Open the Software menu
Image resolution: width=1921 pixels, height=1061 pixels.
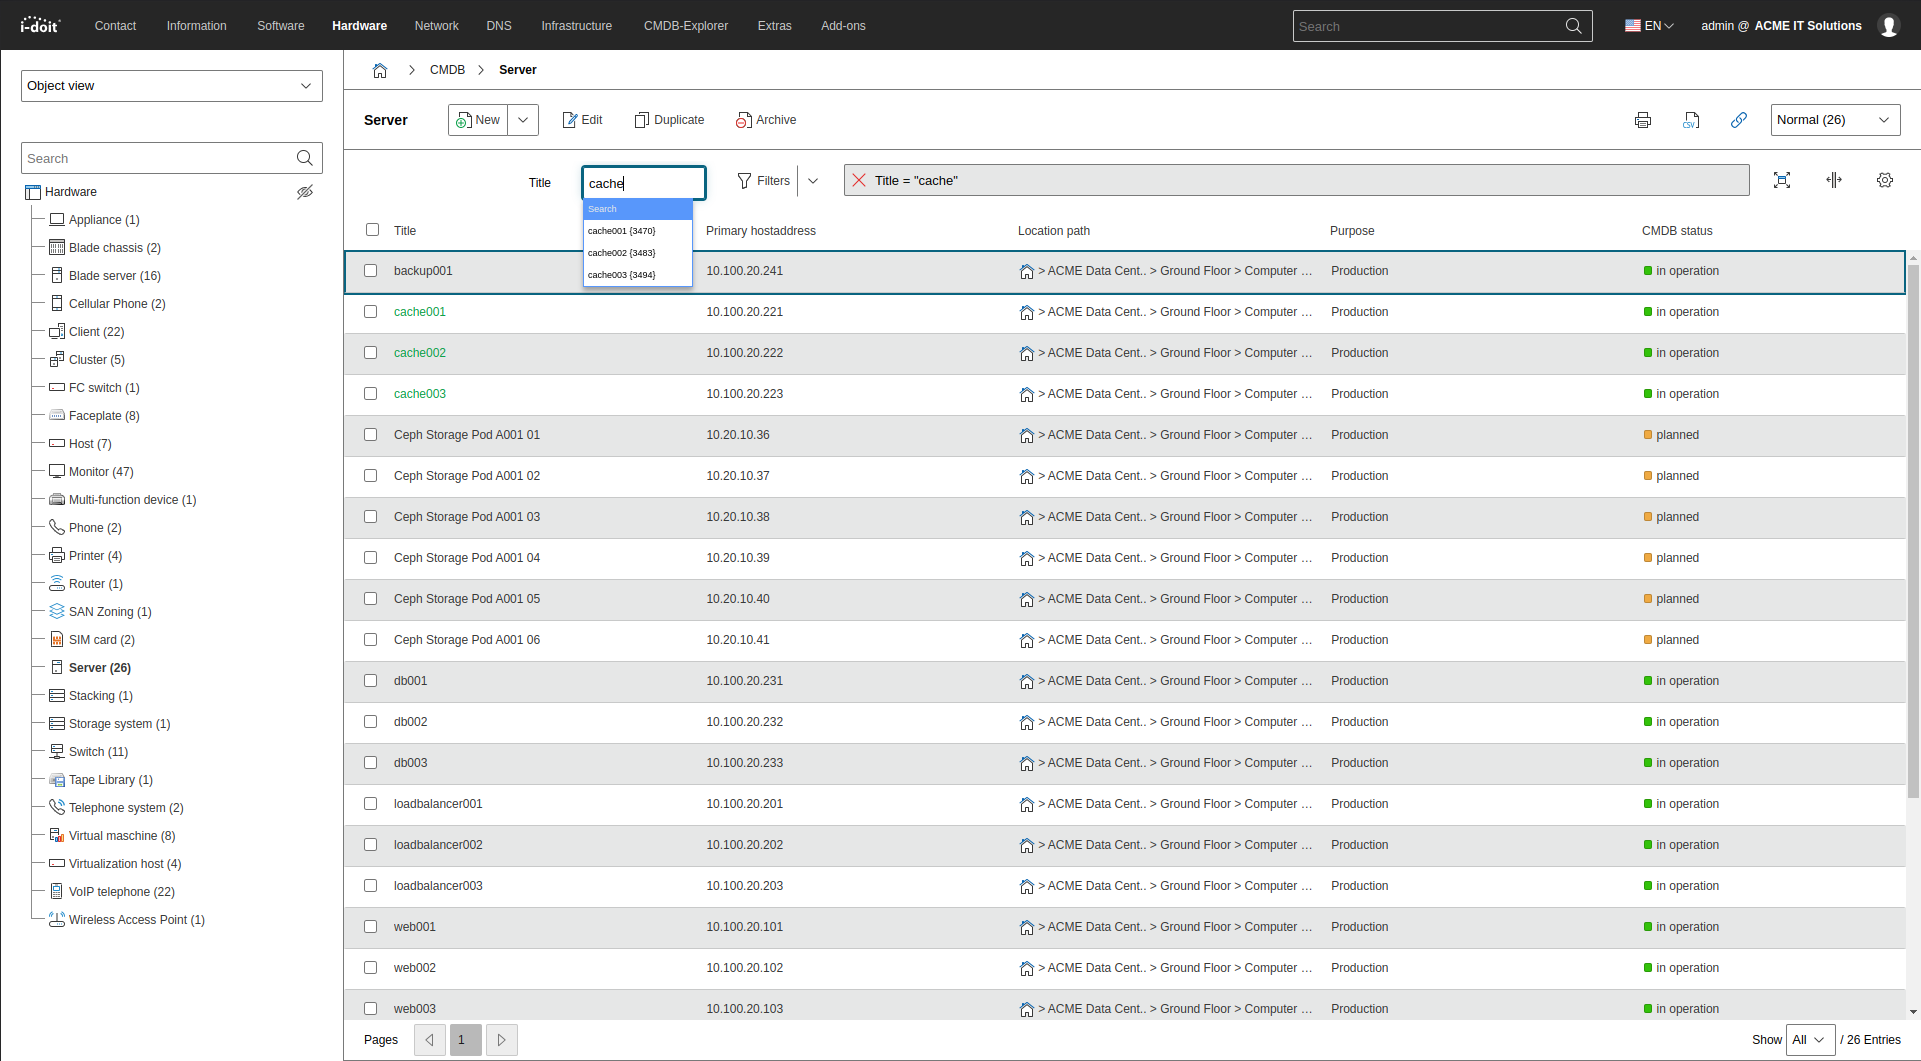pyautogui.click(x=281, y=26)
